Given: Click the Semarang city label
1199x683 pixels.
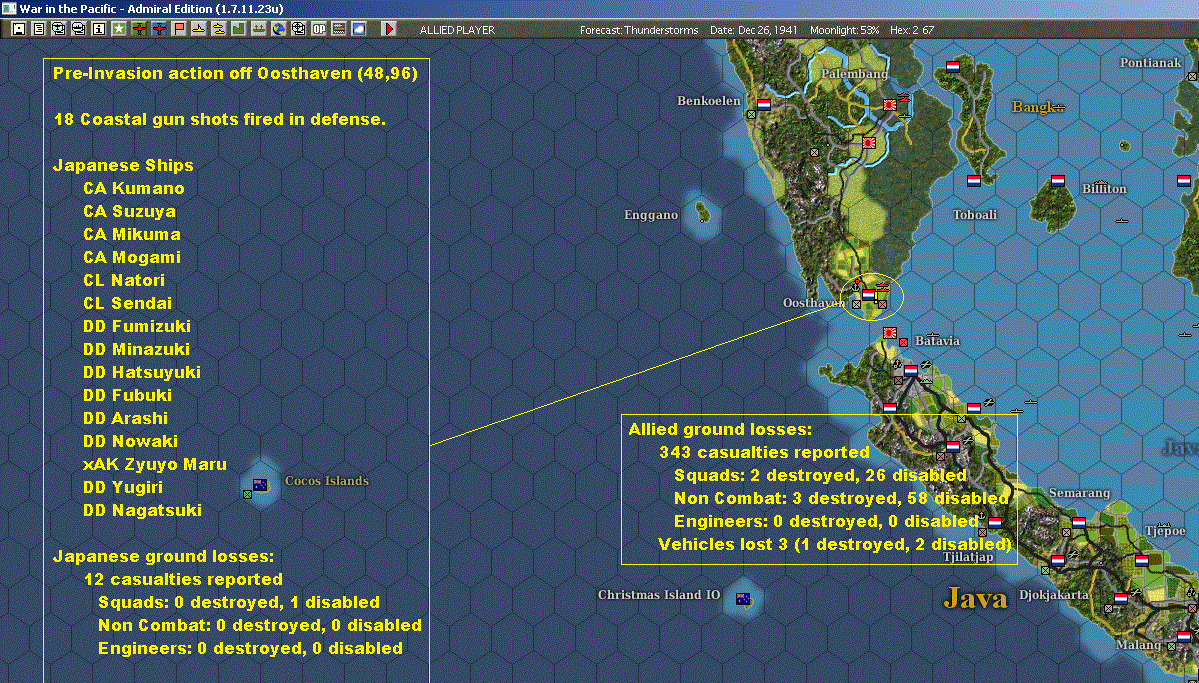Looking at the screenshot, I should pyautogui.click(x=1080, y=493).
